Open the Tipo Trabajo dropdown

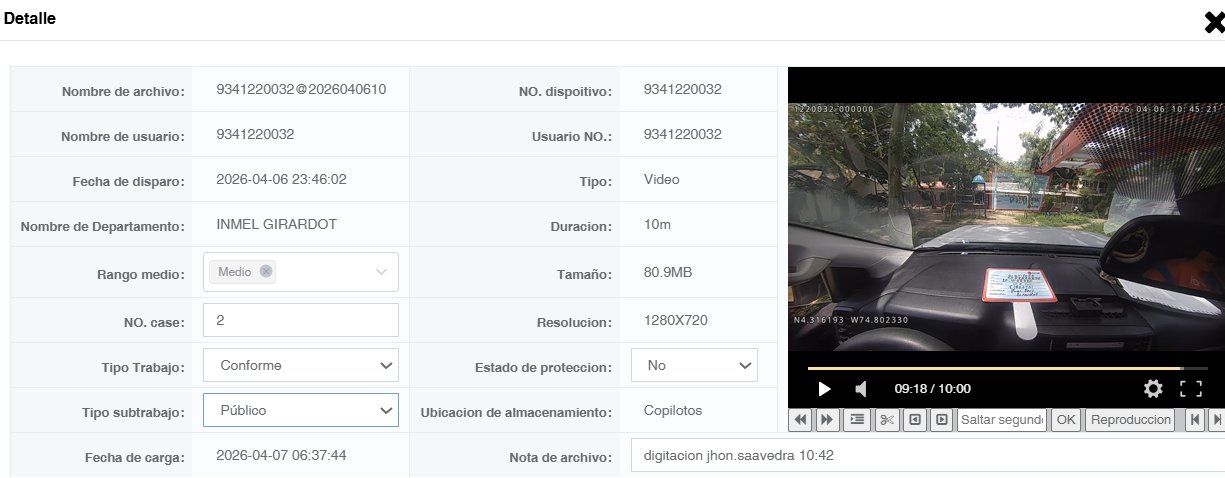pyautogui.click(x=301, y=365)
